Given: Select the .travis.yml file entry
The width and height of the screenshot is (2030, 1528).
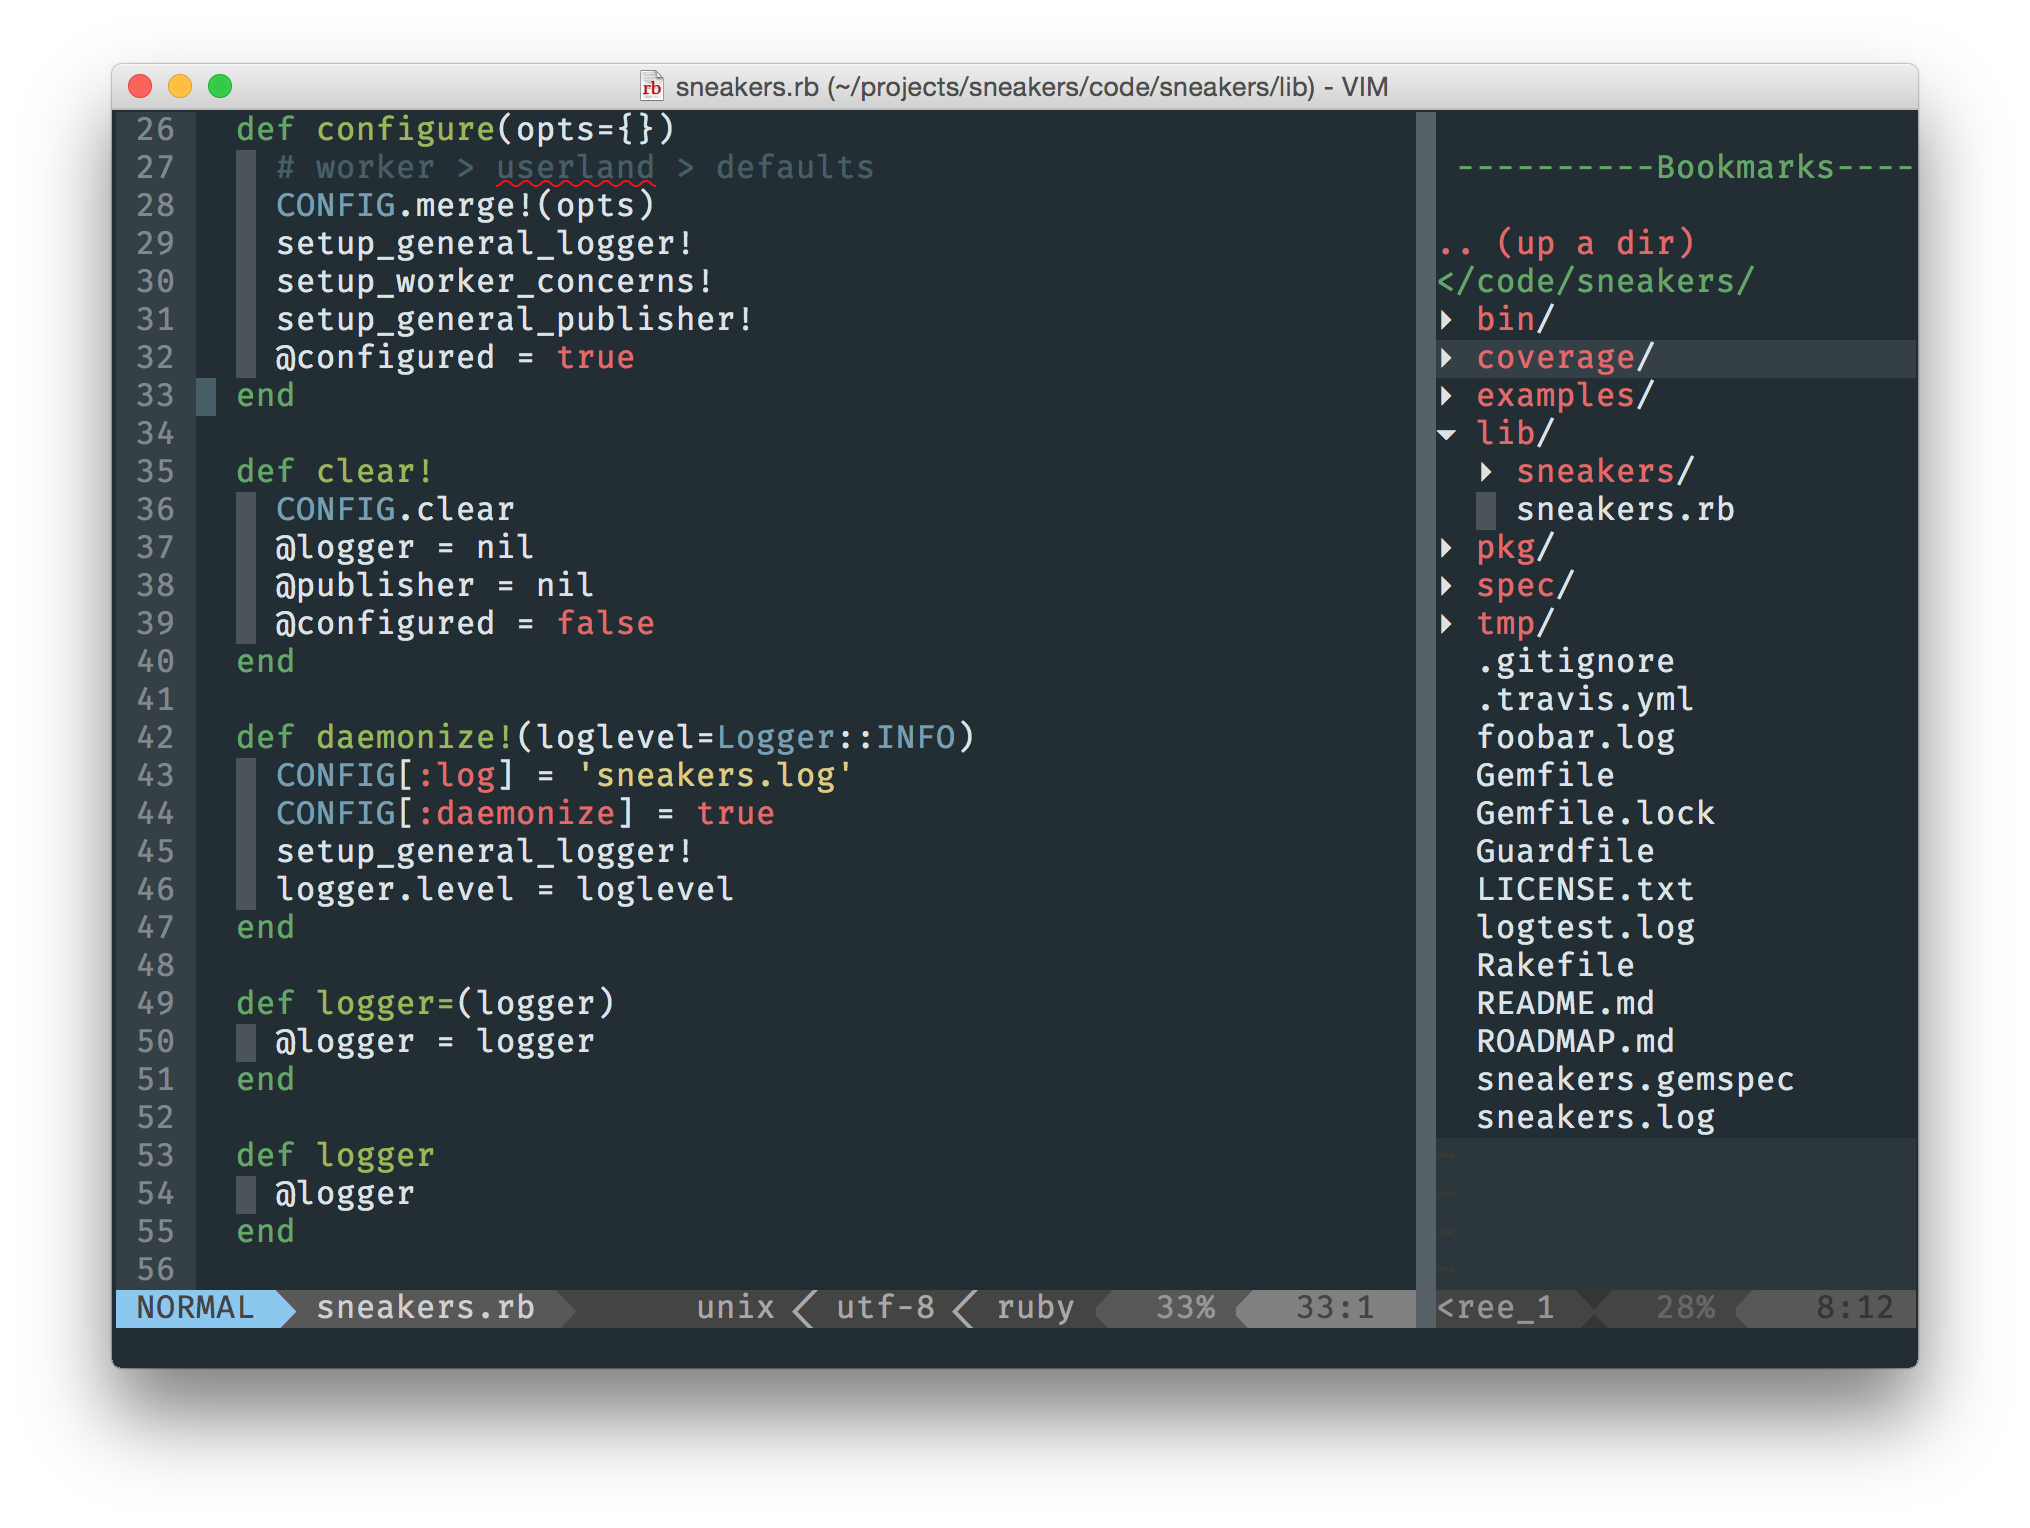Looking at the screenshot, I should coord(1585,700).
